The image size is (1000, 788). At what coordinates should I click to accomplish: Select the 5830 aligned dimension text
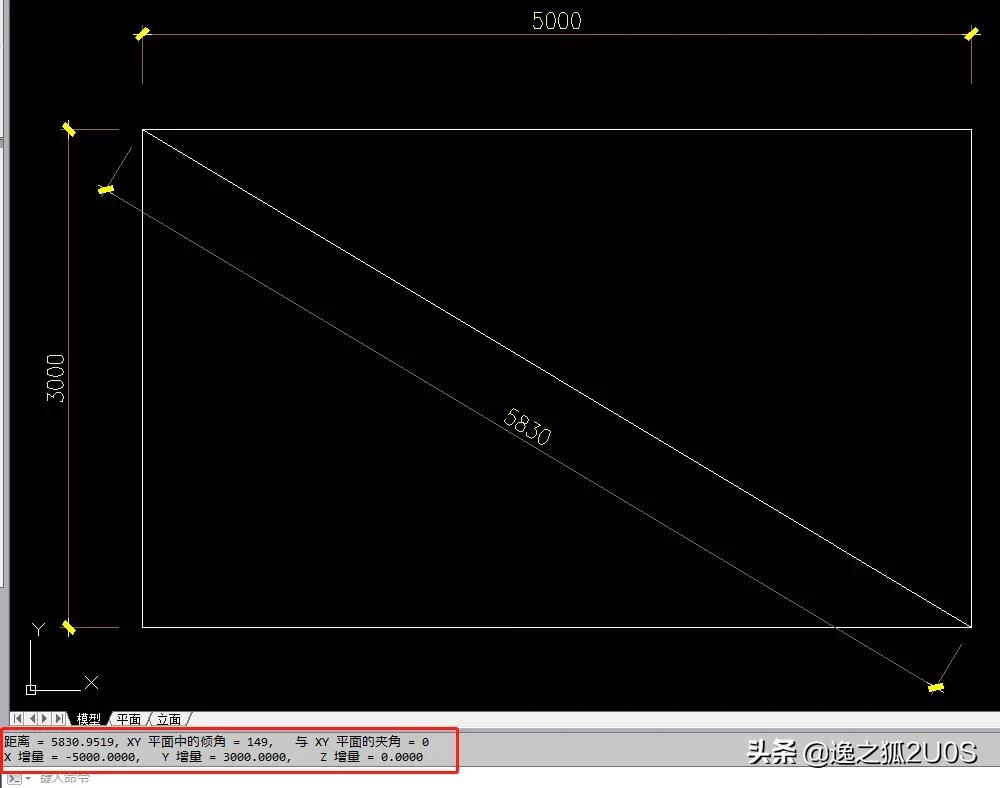[527, 427]
